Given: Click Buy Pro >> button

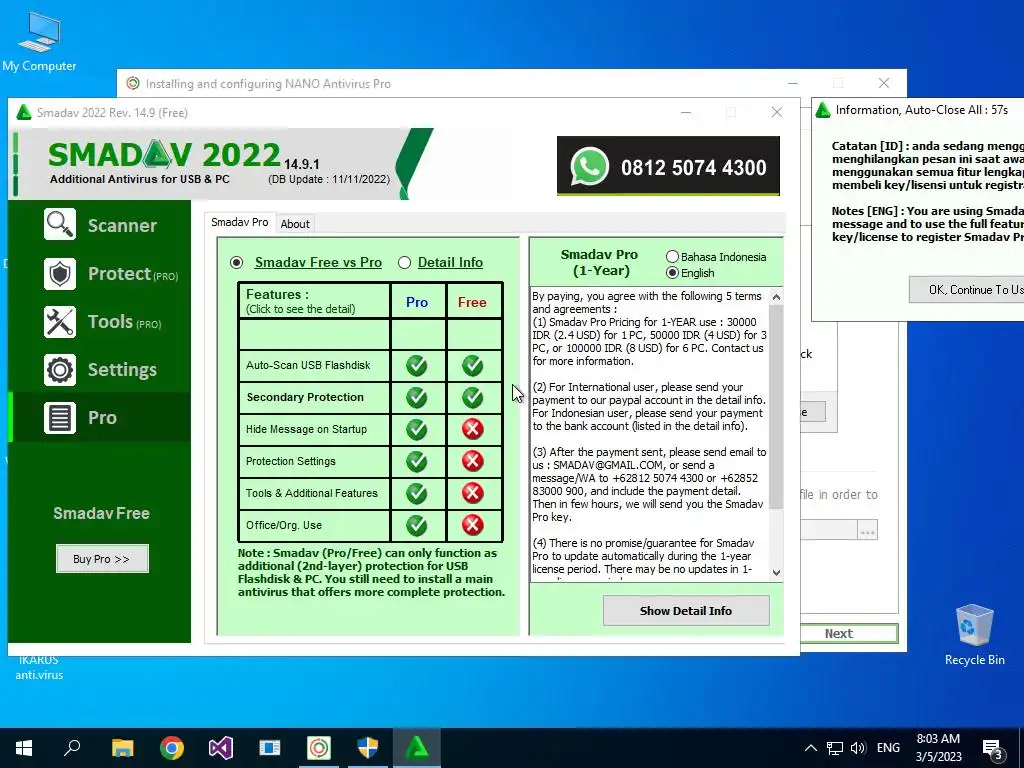Looking at the screenshot, I should click(102, 559).
